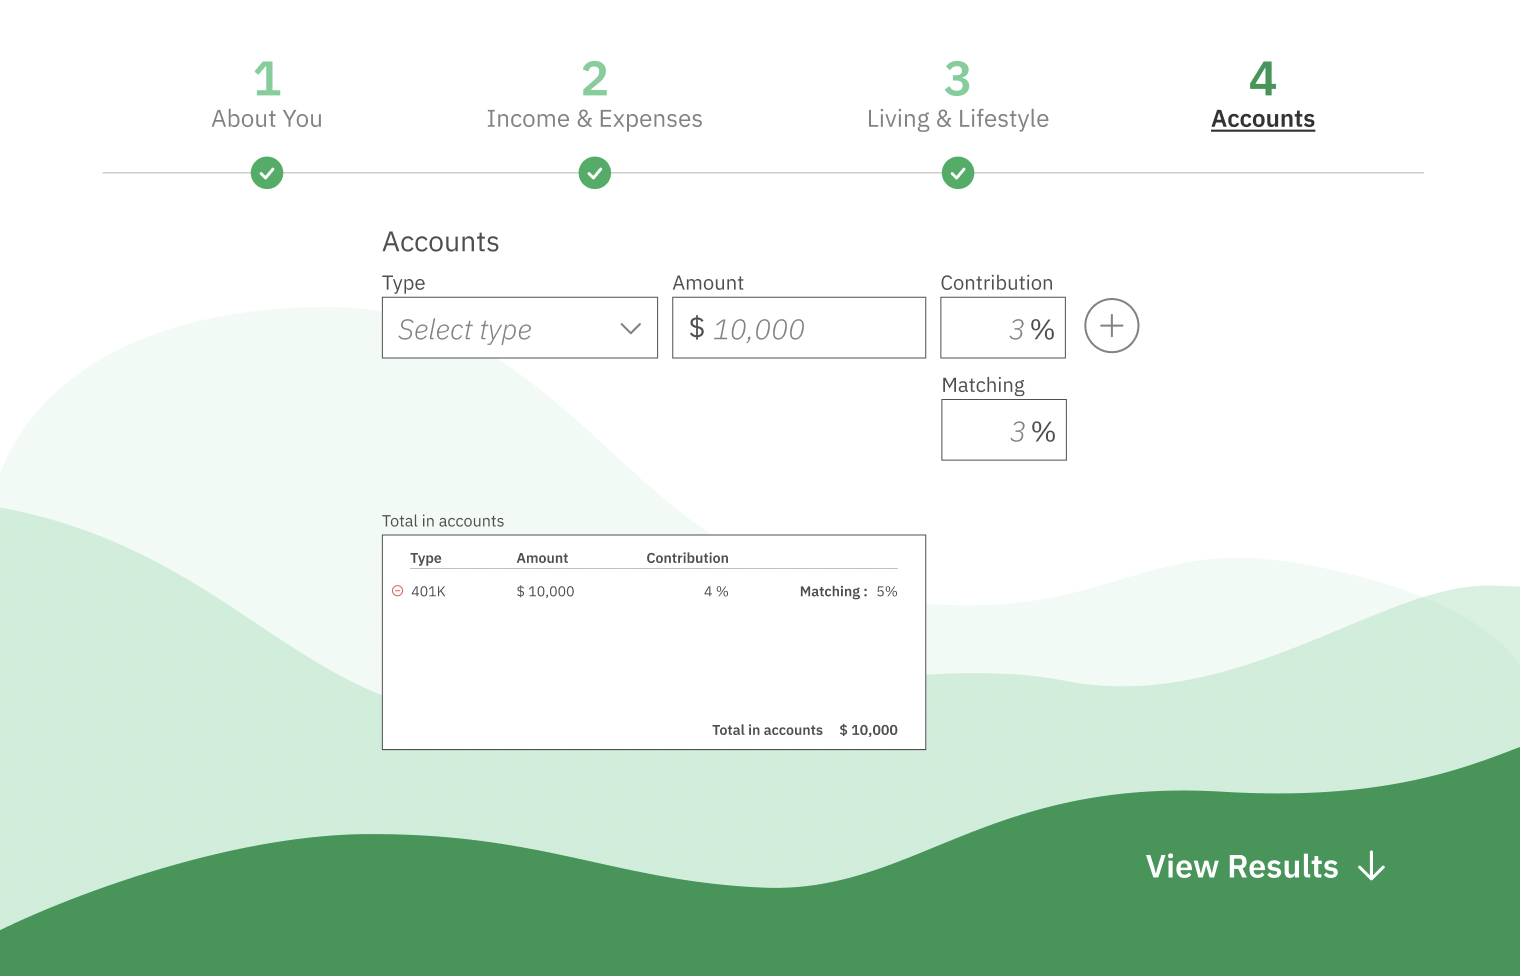The height and width of the screenshot is (976, 1520).
Task: Select the About You step label
Action: [x=266, y=118]
